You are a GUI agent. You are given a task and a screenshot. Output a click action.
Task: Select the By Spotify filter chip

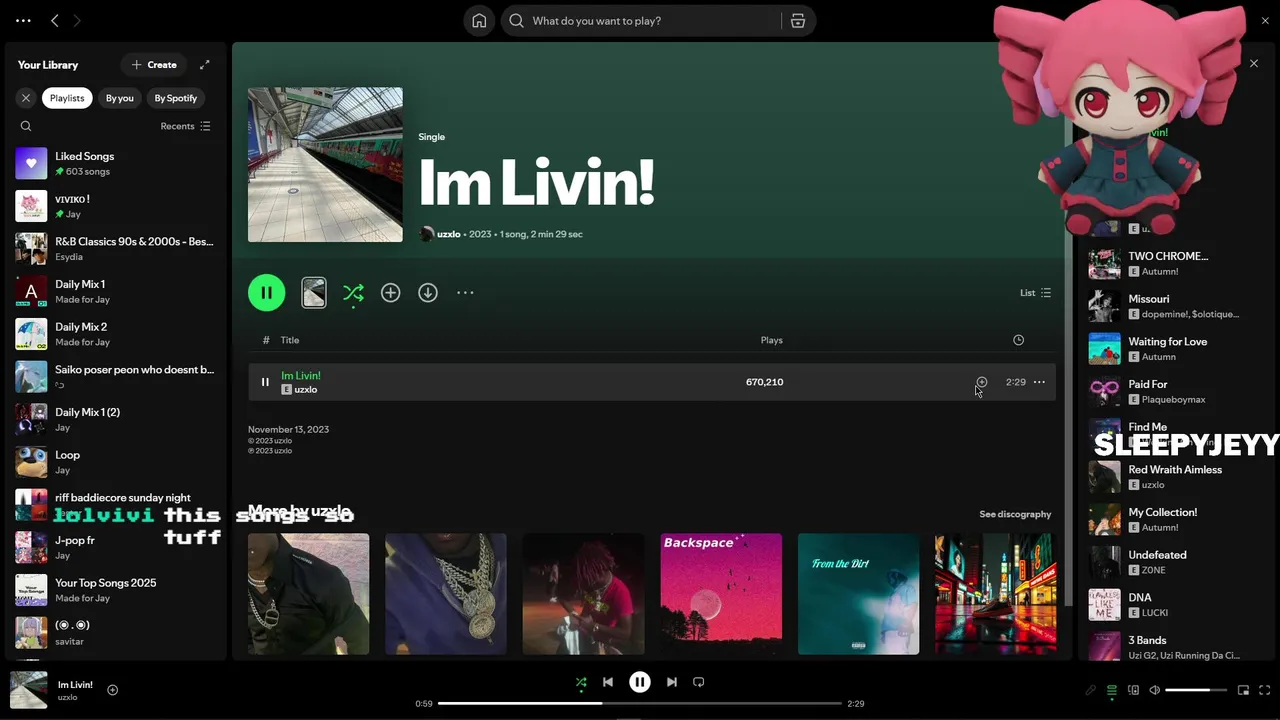point(176,98)
